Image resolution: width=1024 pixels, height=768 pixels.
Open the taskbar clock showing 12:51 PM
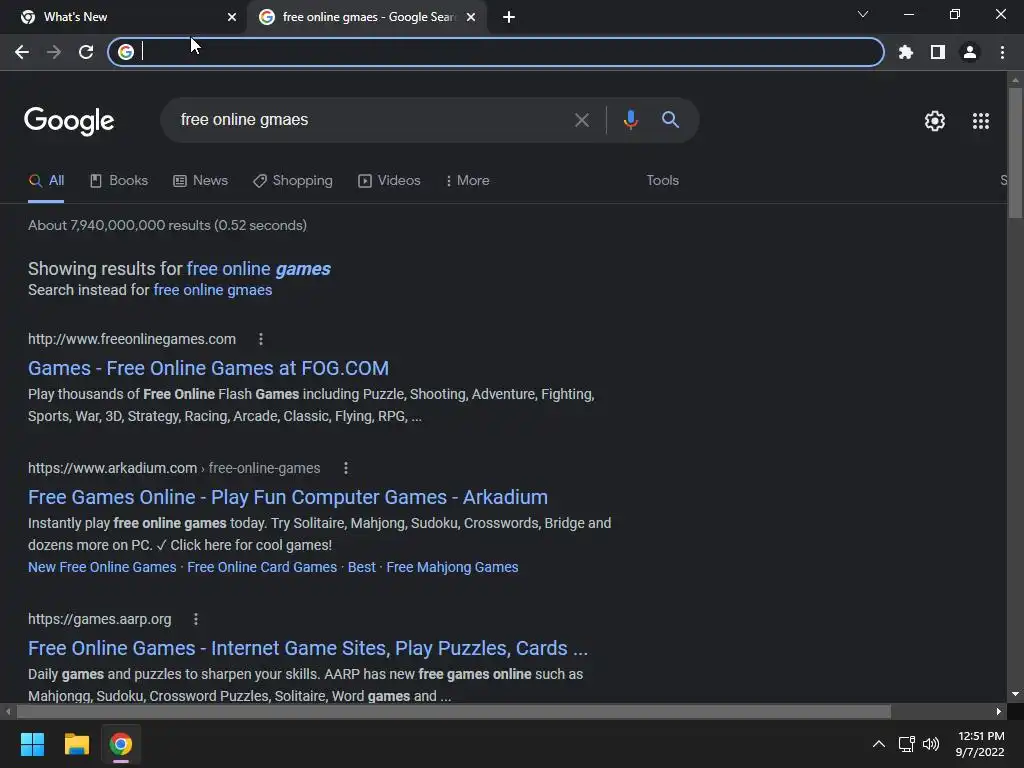pyautogui.click(x=980, y=744)
